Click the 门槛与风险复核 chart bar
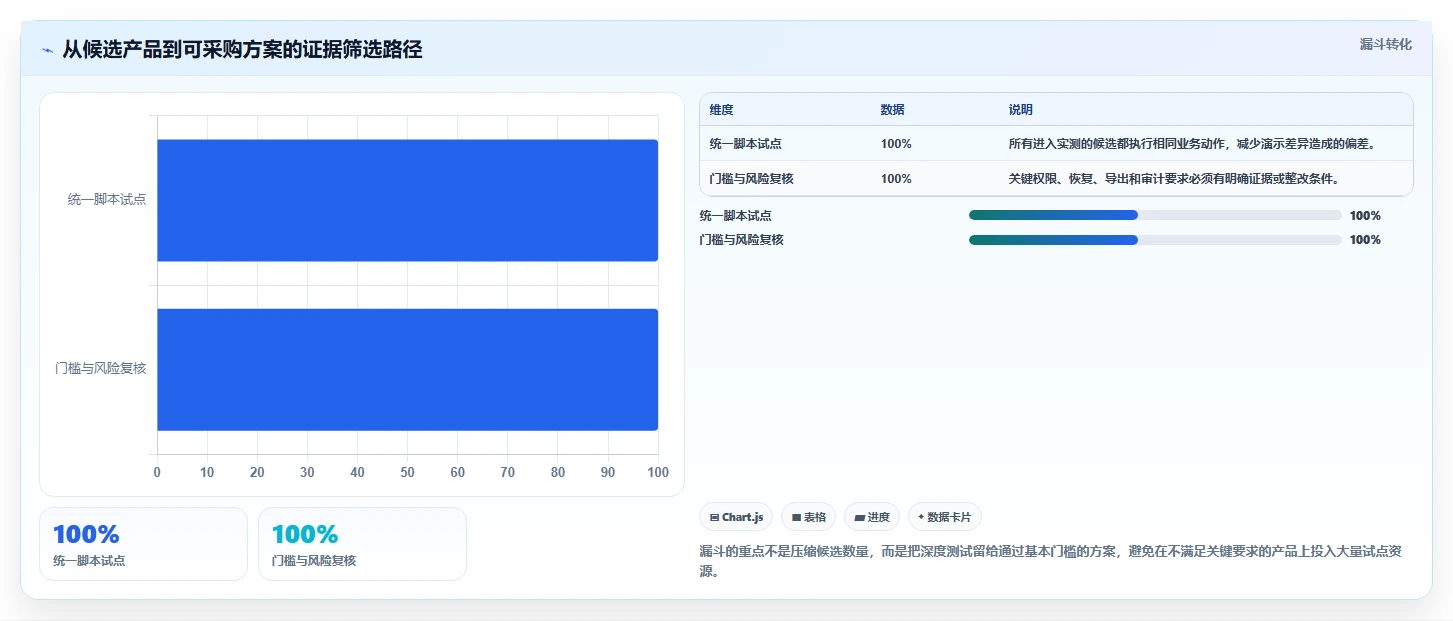 coord(407,369)
